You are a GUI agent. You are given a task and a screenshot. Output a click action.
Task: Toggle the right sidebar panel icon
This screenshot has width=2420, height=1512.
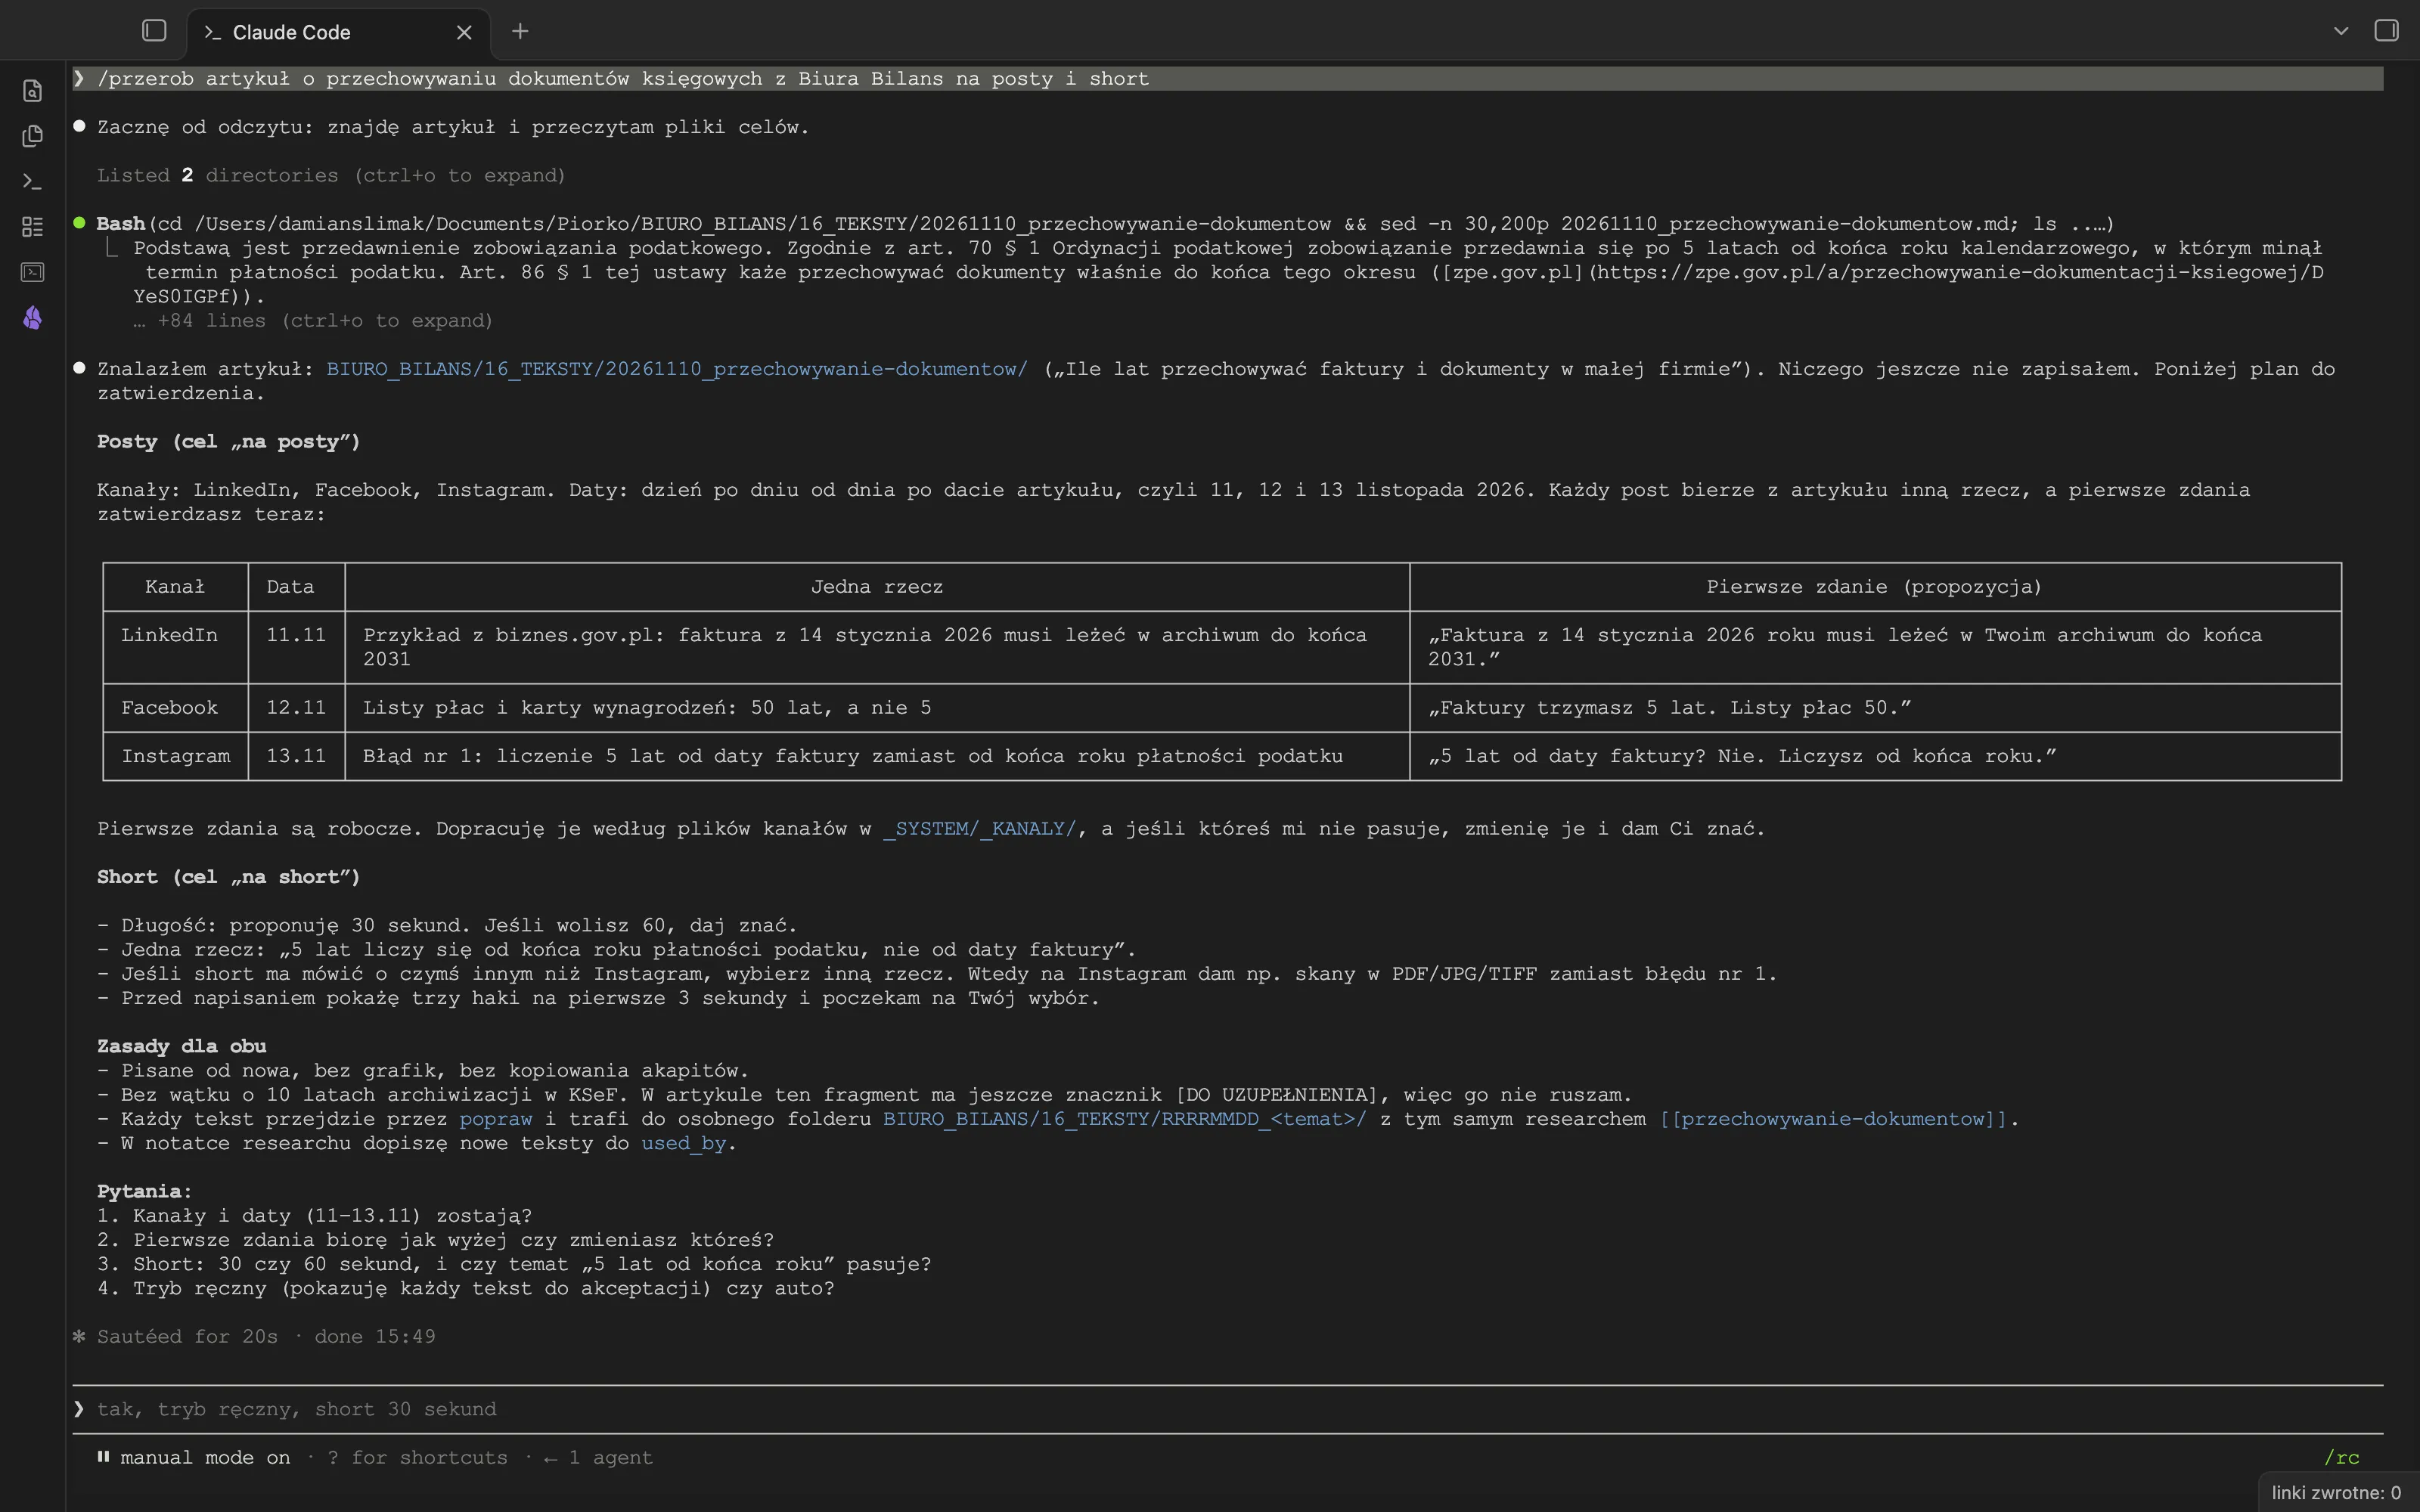[2386, 31]
